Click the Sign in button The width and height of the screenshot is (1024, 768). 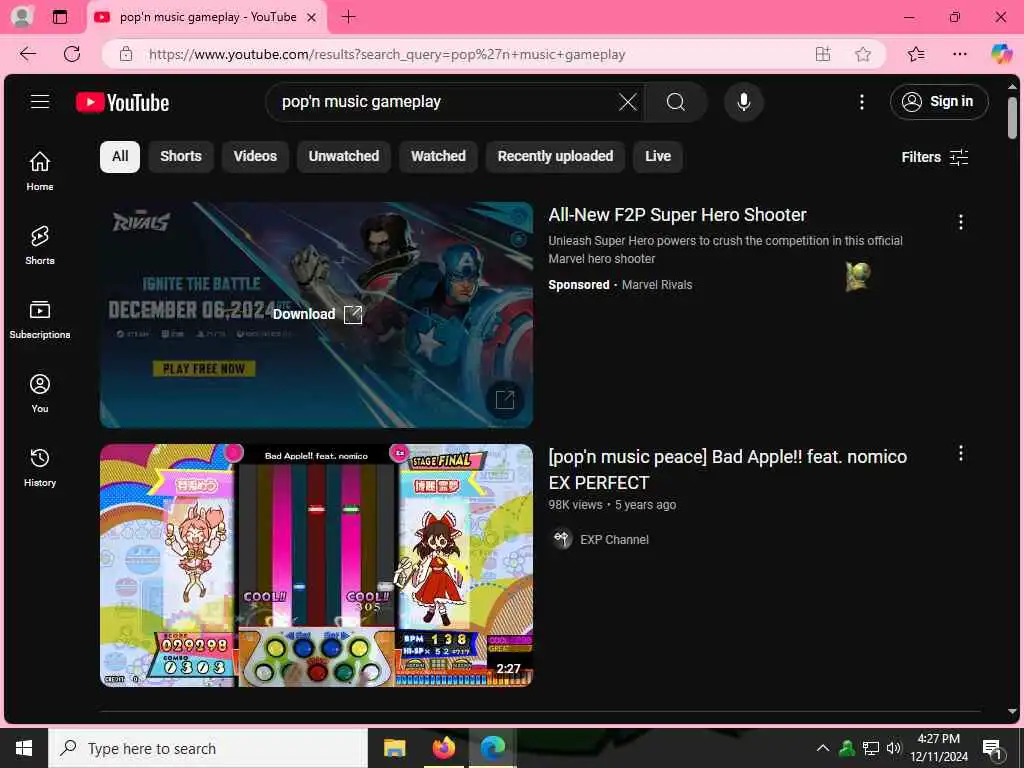point(939,102)
